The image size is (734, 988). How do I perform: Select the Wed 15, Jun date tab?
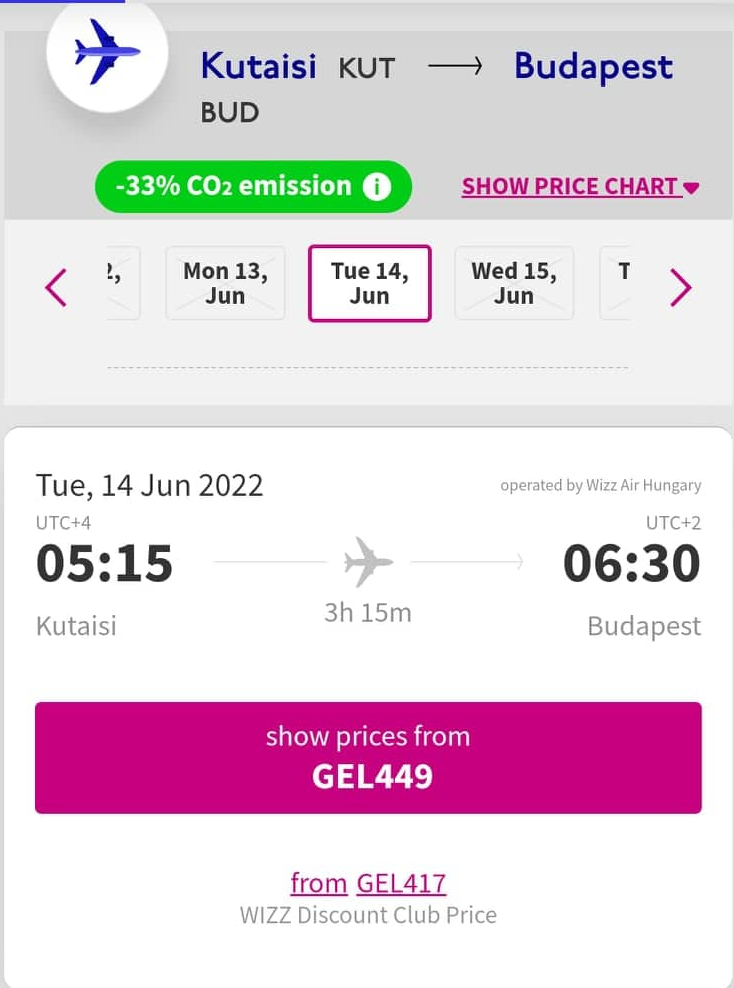click(514, 283)
